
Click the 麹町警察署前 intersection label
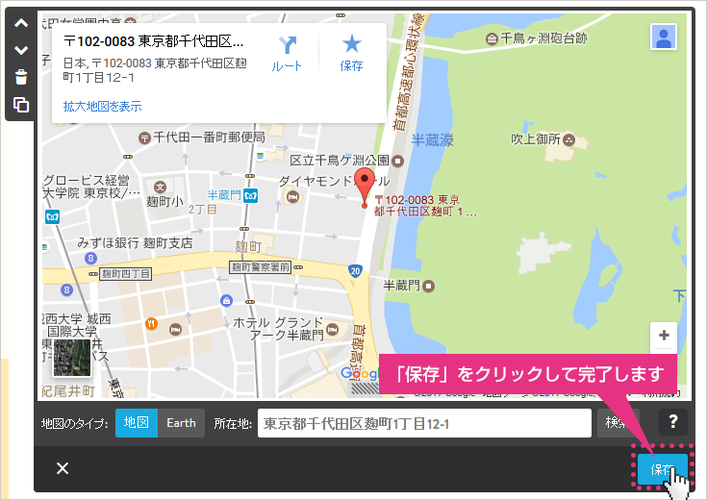(260, 267)
